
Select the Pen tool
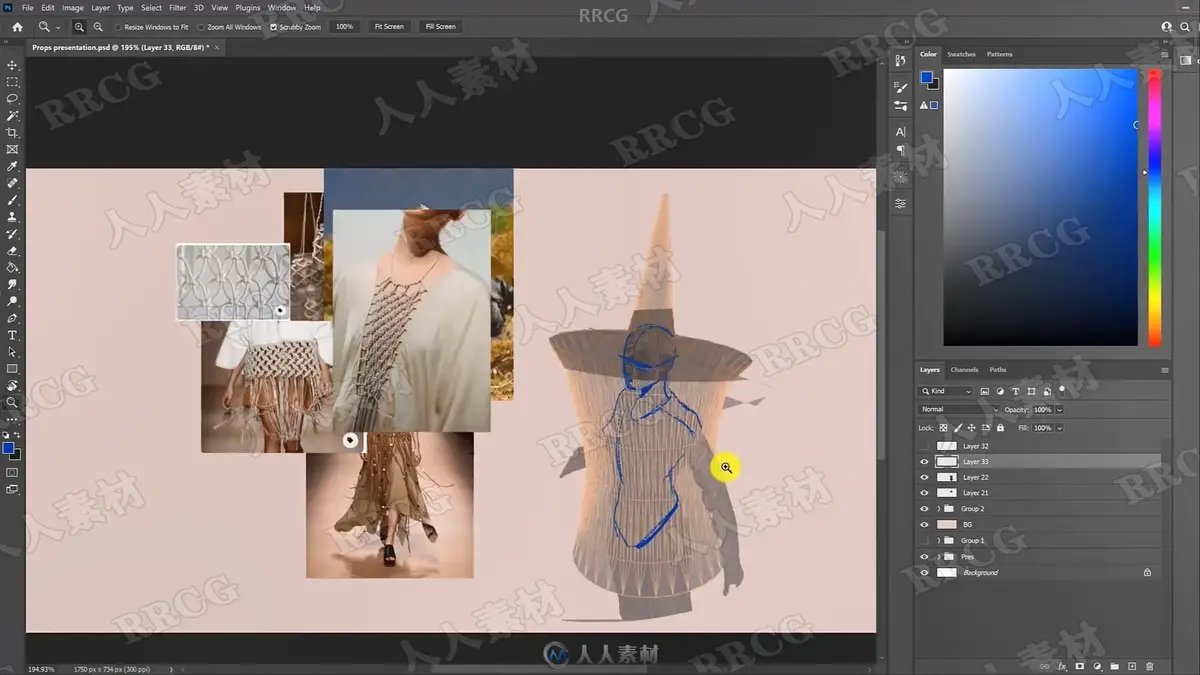coord(13,318)
